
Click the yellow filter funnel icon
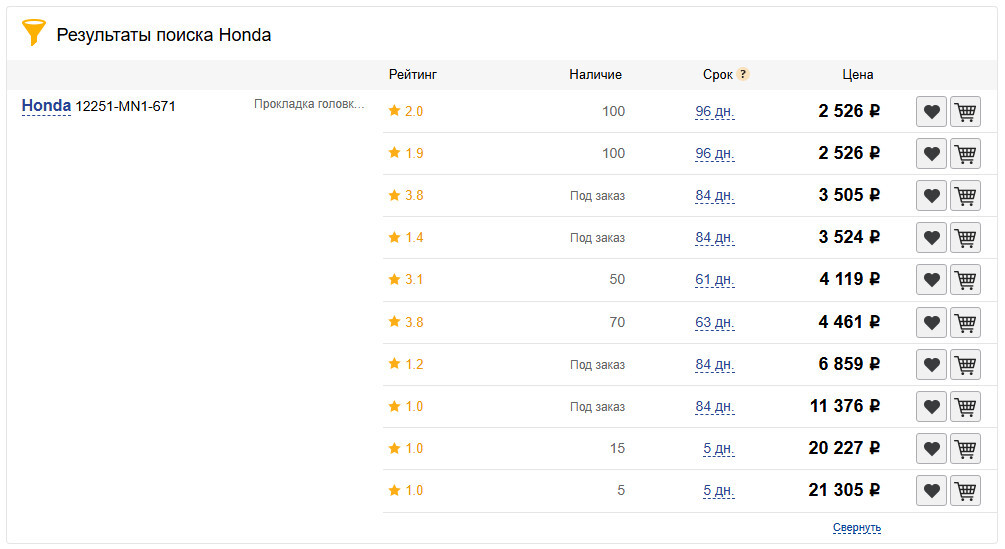[33, 32]
